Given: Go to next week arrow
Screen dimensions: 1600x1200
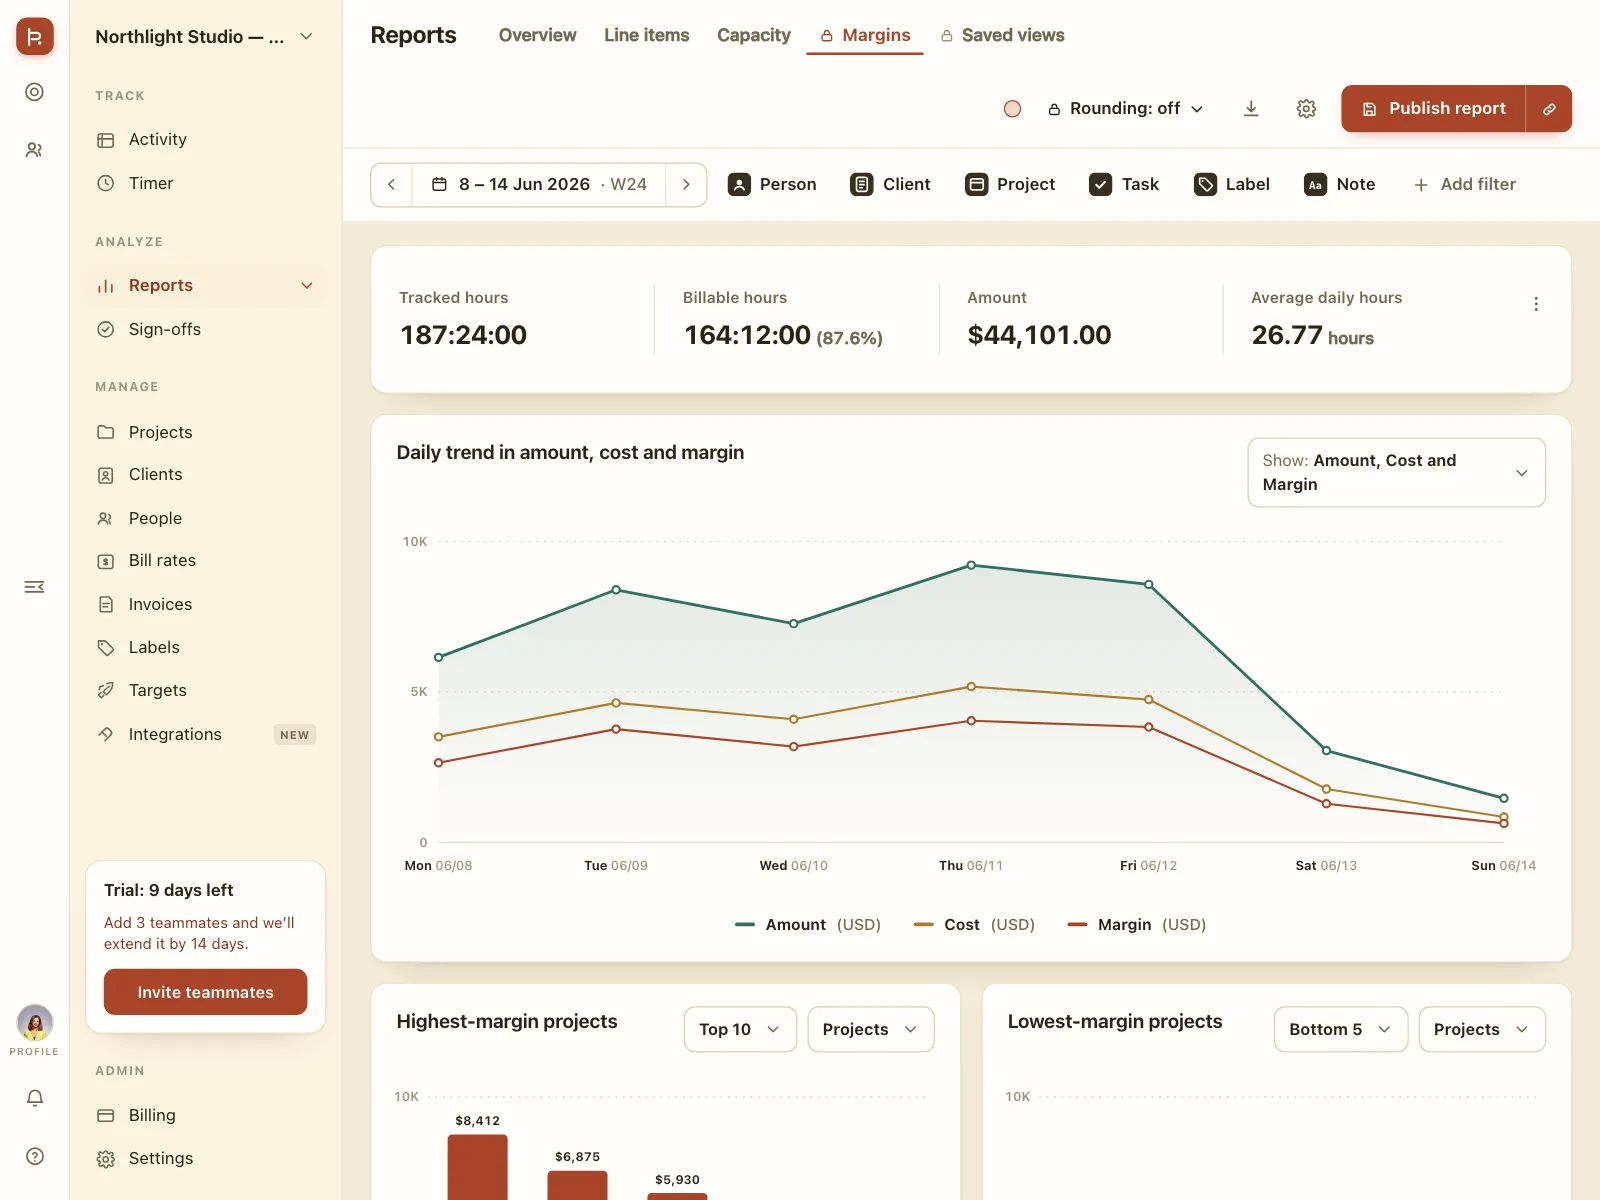Looking at the screenshot, I should [686, 185].
